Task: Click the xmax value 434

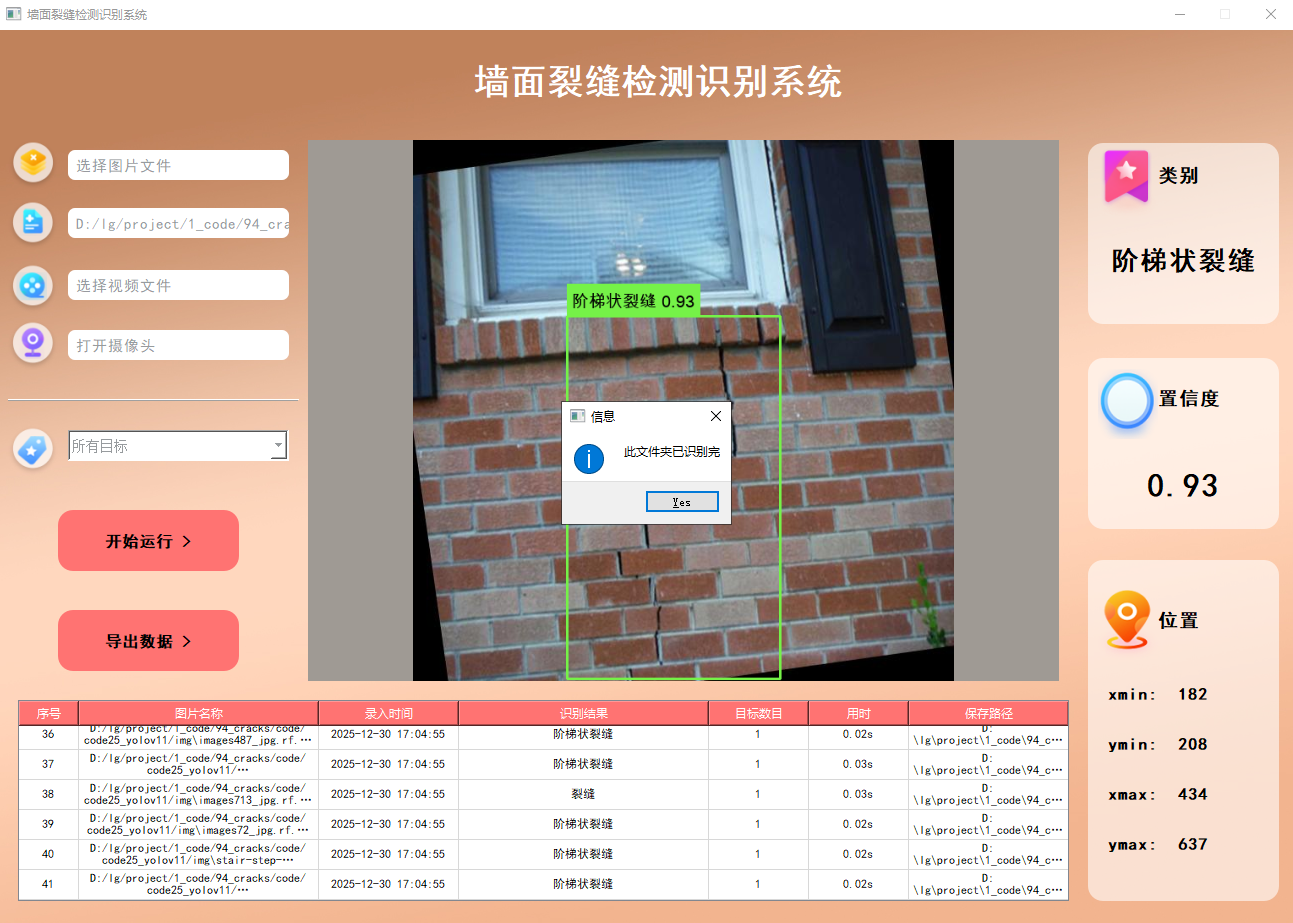Action: pyautogui.click(x=1192, y=794)
